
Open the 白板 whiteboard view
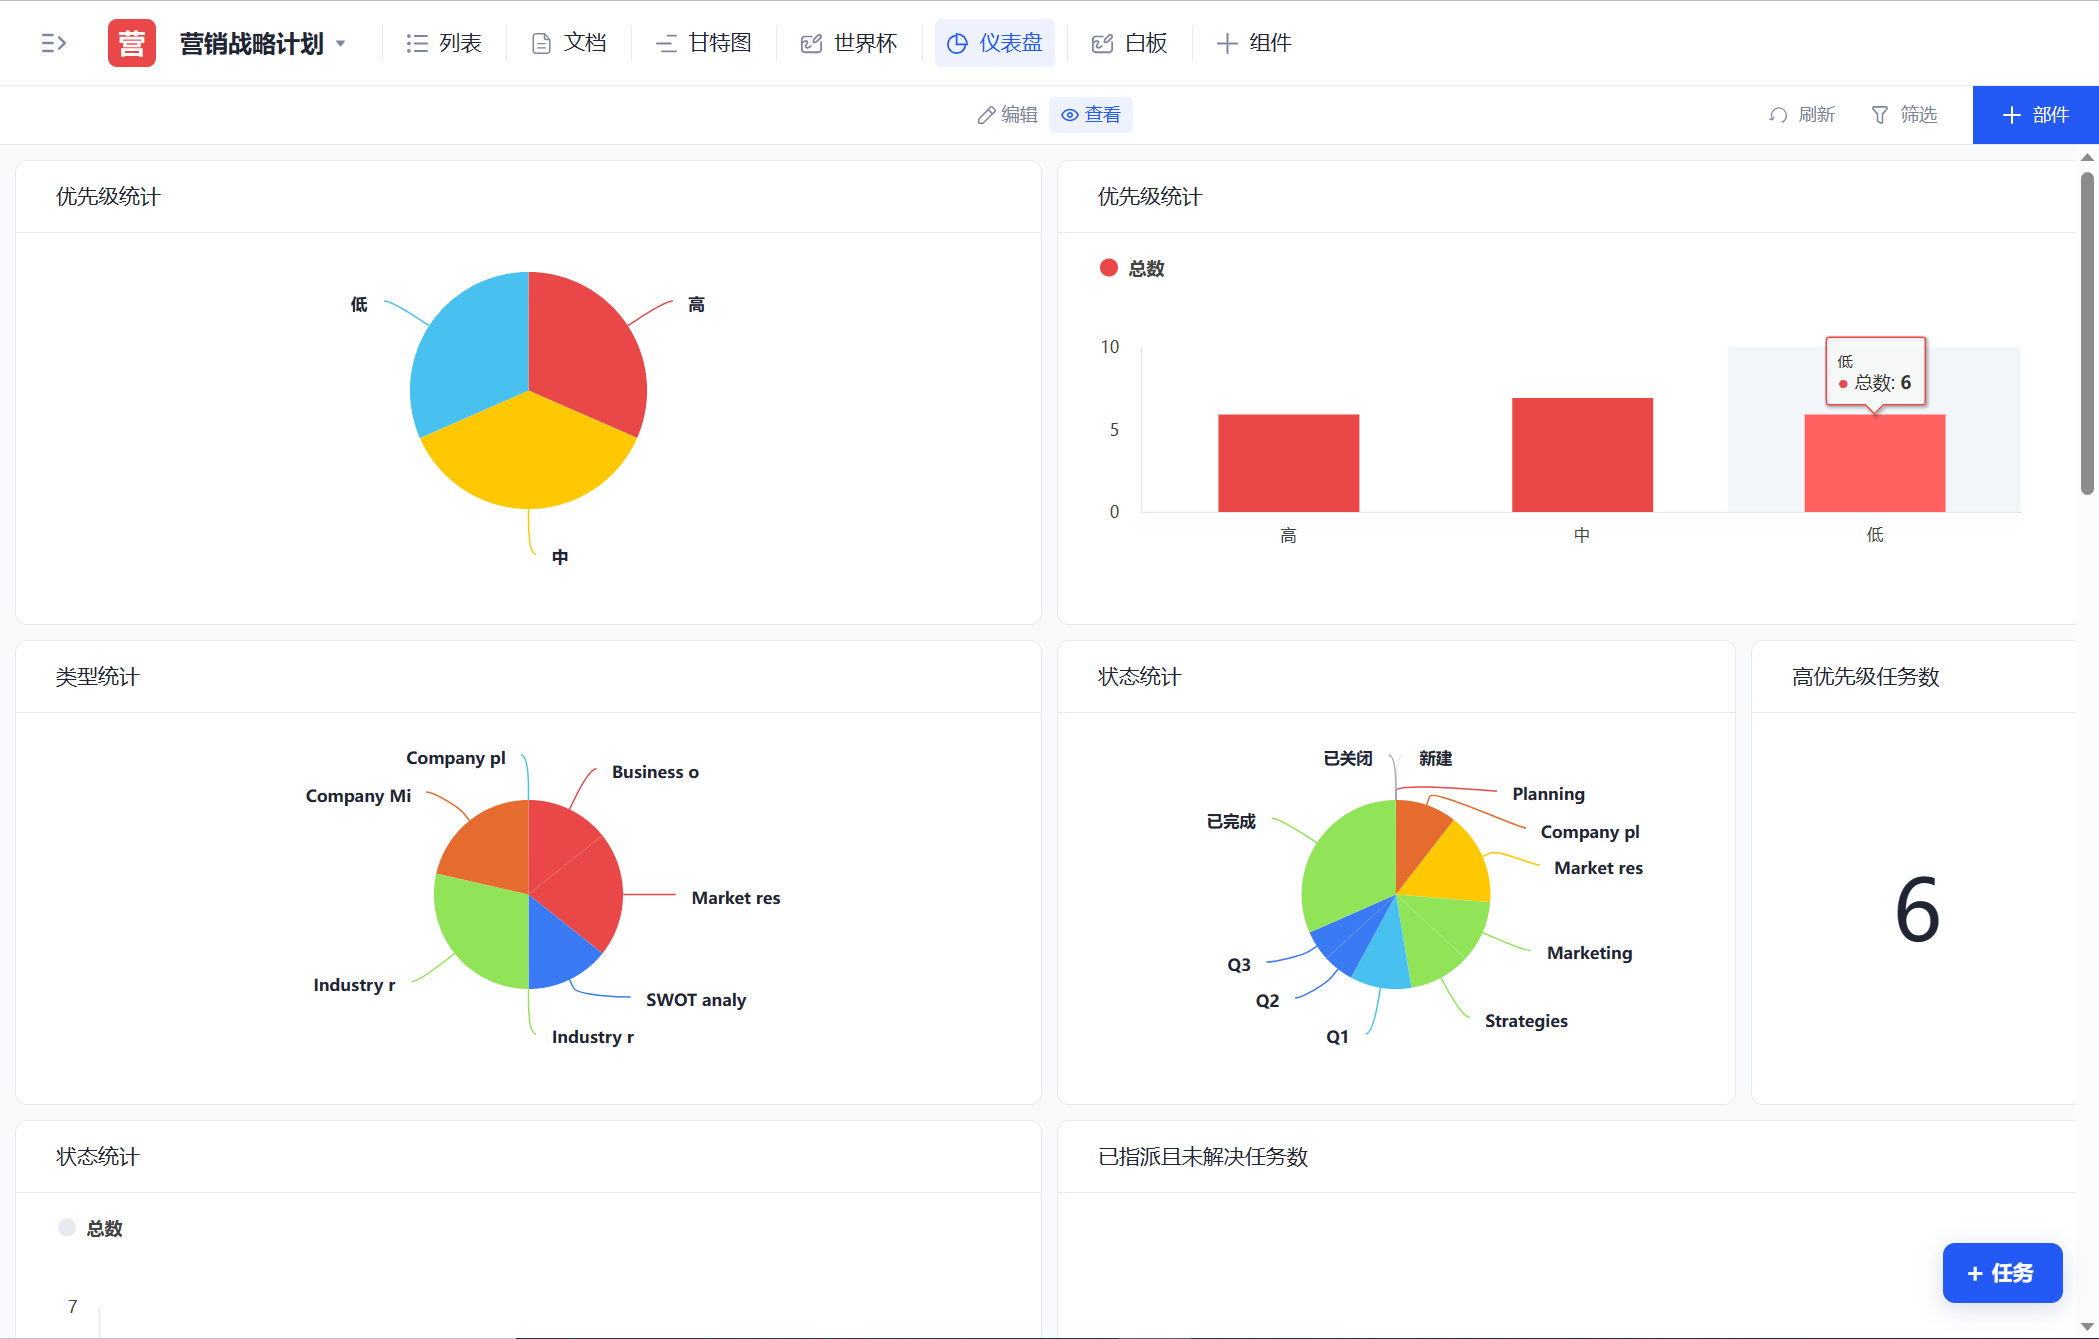1130,43
